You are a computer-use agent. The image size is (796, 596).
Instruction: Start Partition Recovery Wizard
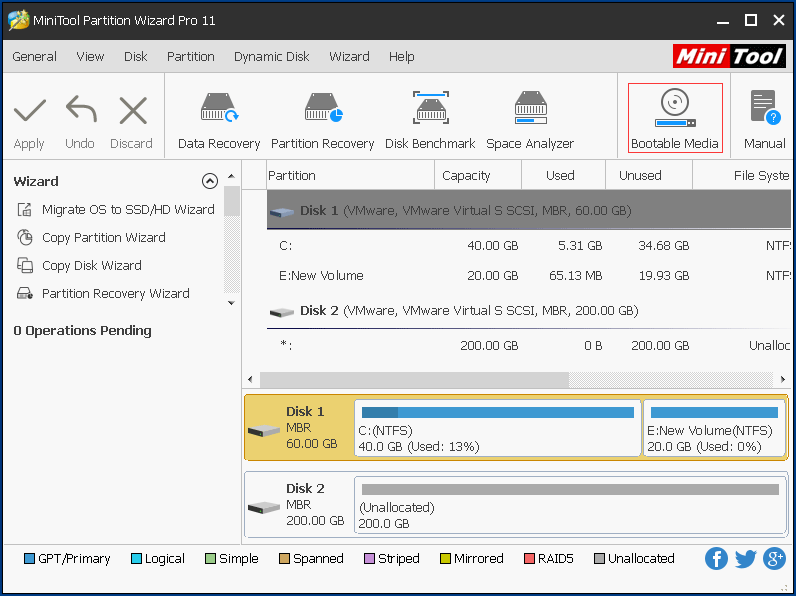coord(116,293)
